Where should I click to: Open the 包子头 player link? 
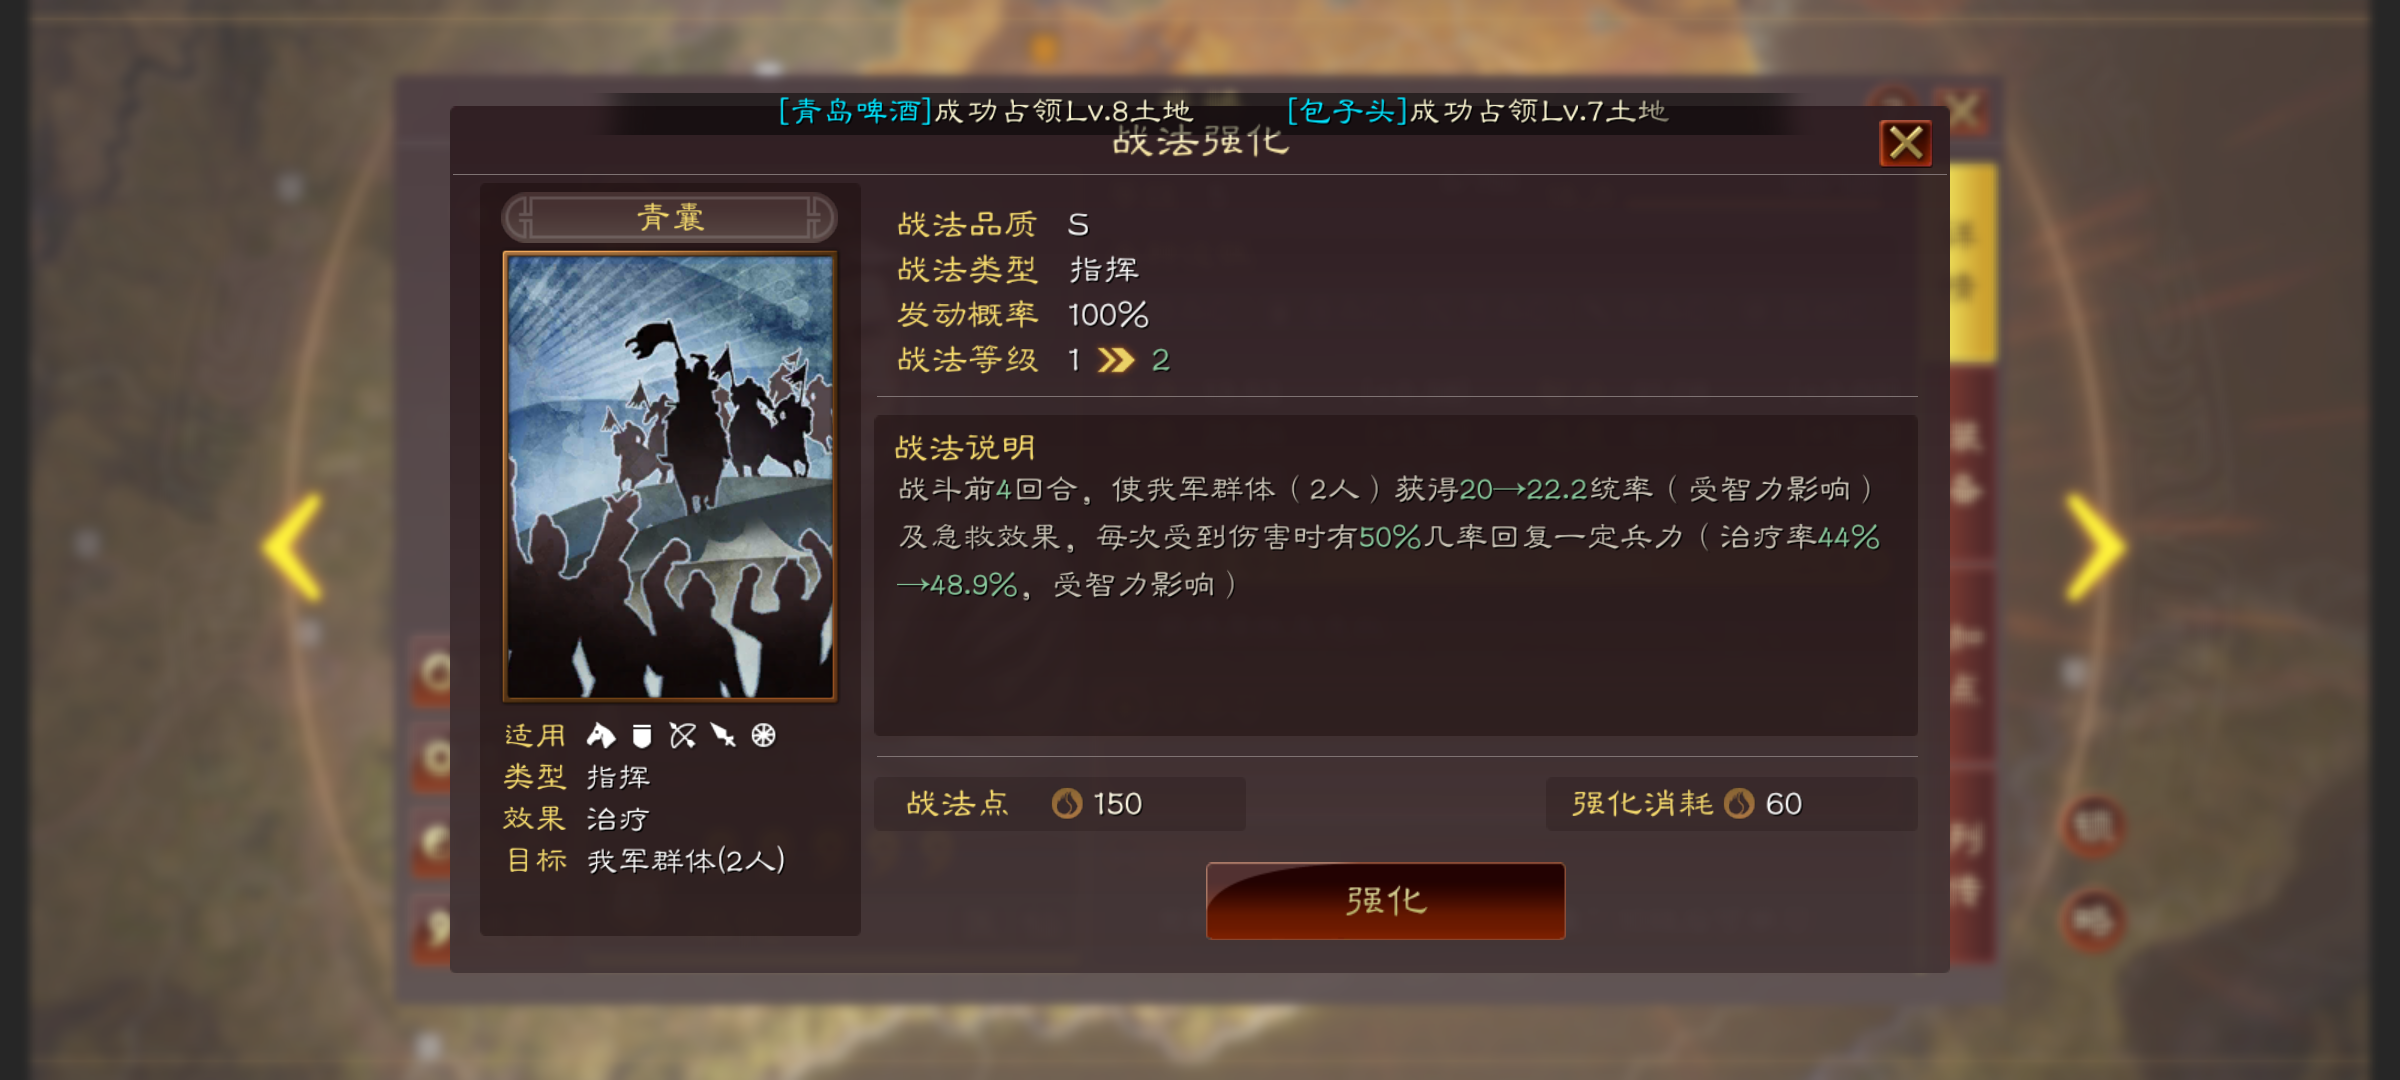coord(1347,111)
